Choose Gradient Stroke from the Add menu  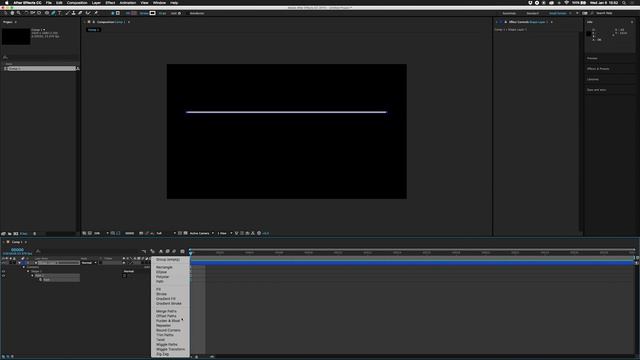[x=169, y=304]
